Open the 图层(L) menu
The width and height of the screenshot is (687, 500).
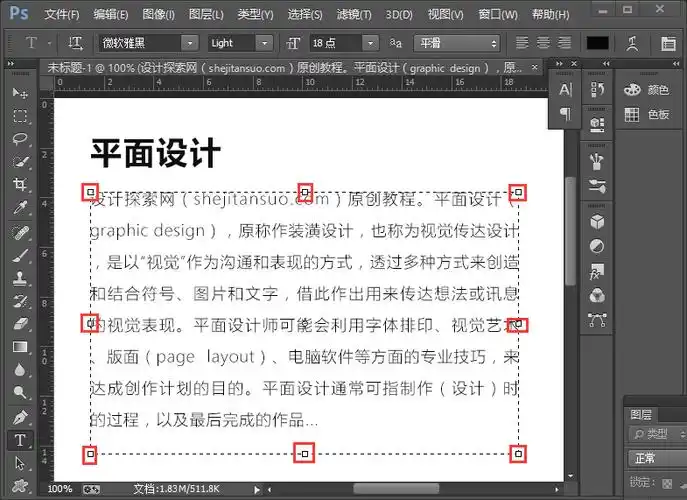pos(206,14)
